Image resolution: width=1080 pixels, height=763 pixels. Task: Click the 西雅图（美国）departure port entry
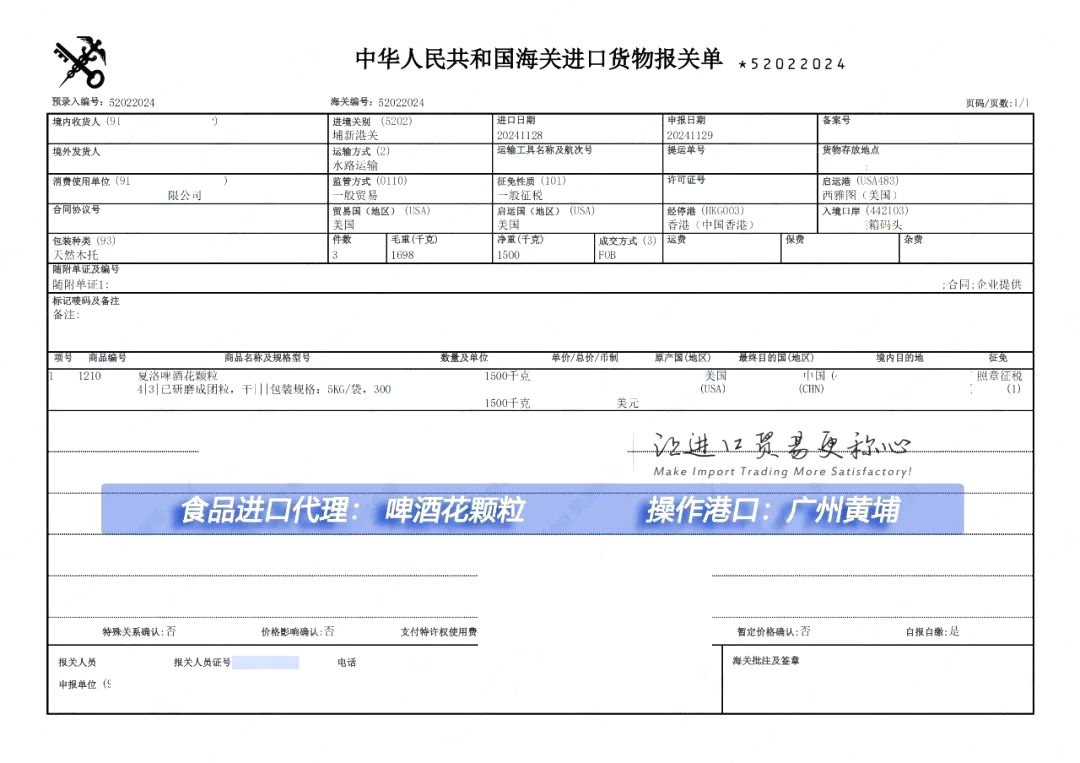(855, 196)
